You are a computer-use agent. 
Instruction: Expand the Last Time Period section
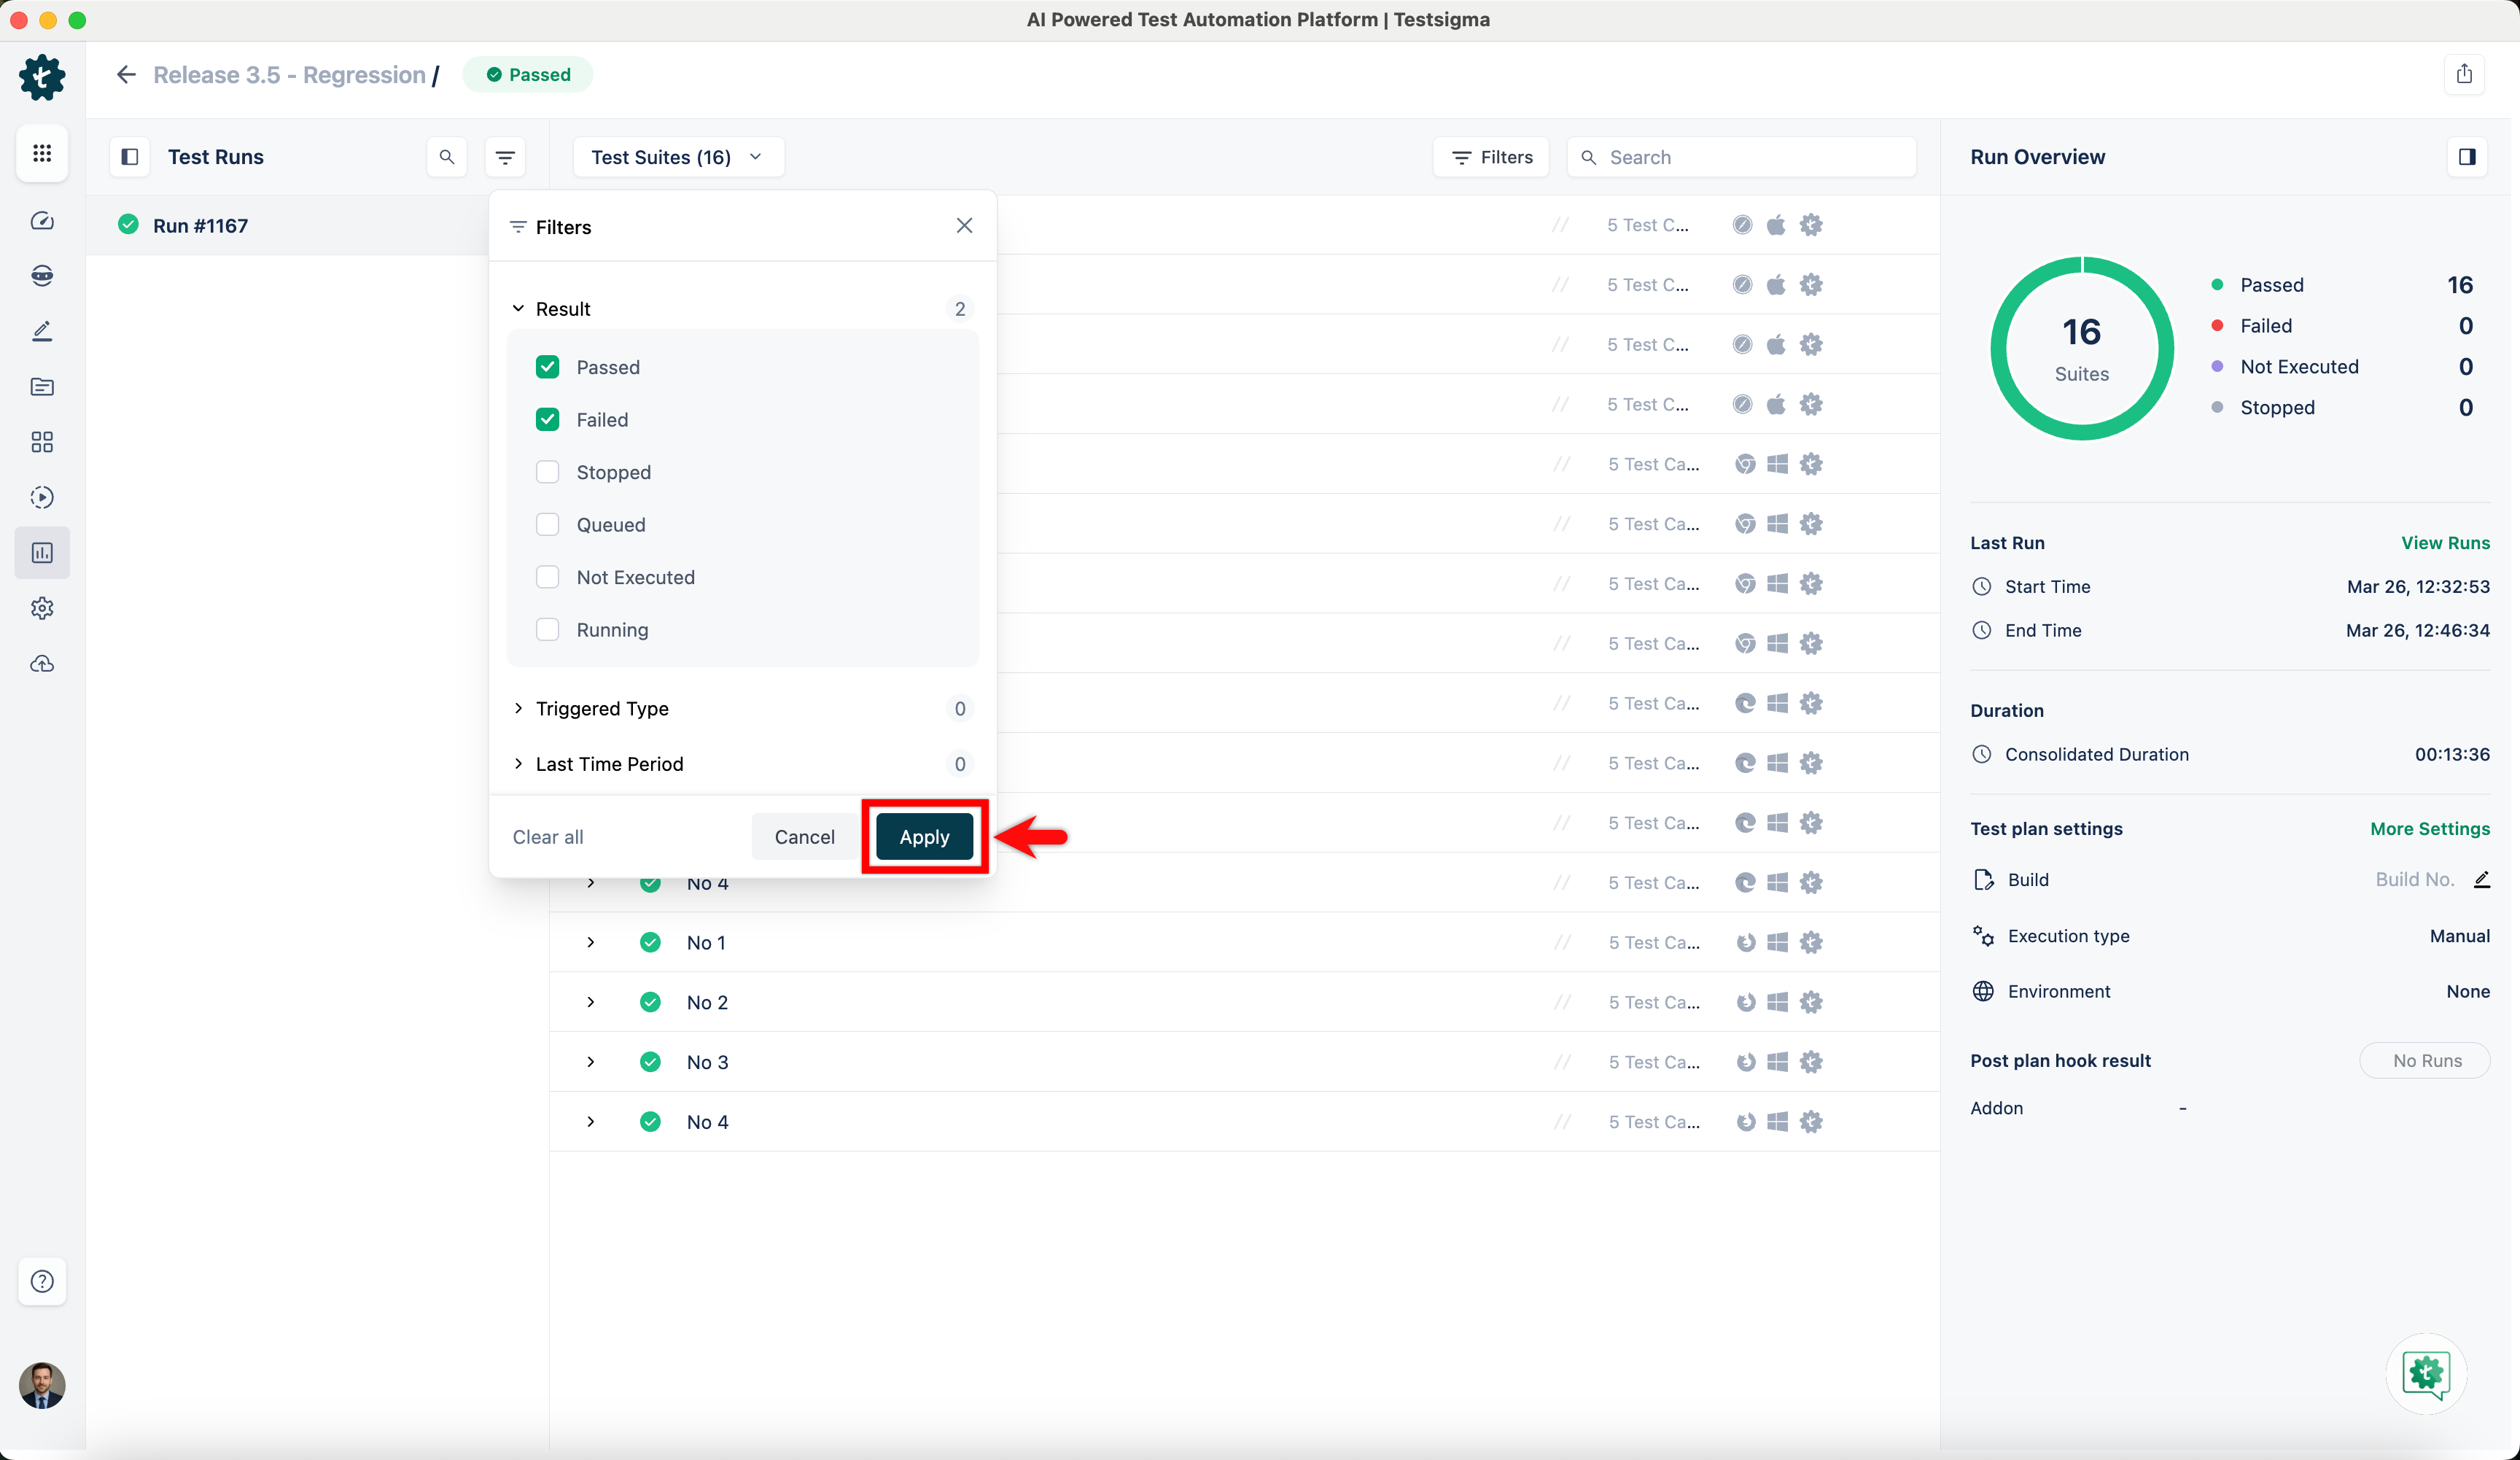(609, 764)
